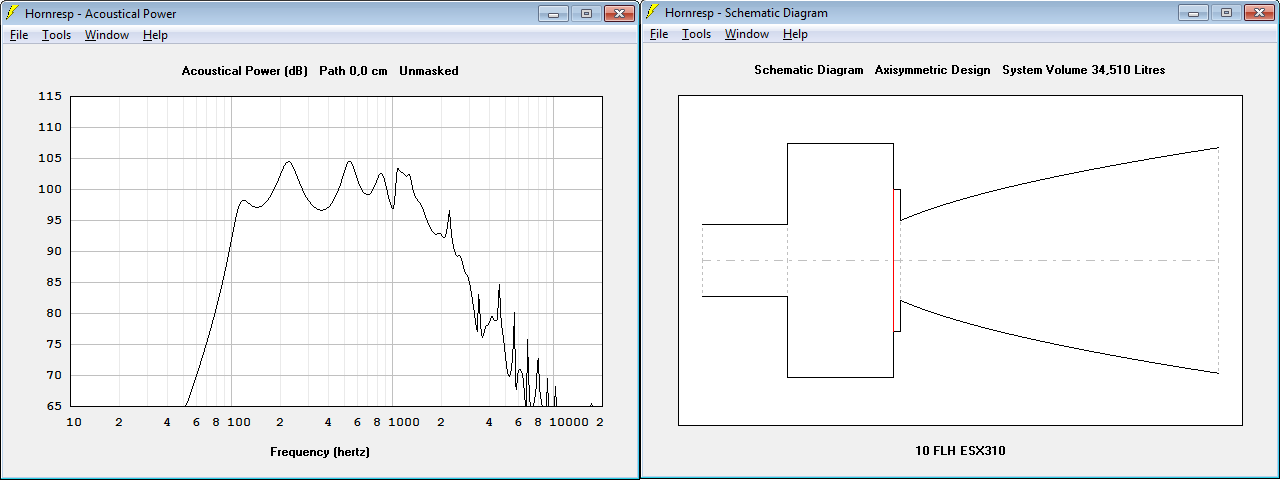Open Help menu in Acoustical Power window
1282x480 pixels.
(x=155, y=35)
